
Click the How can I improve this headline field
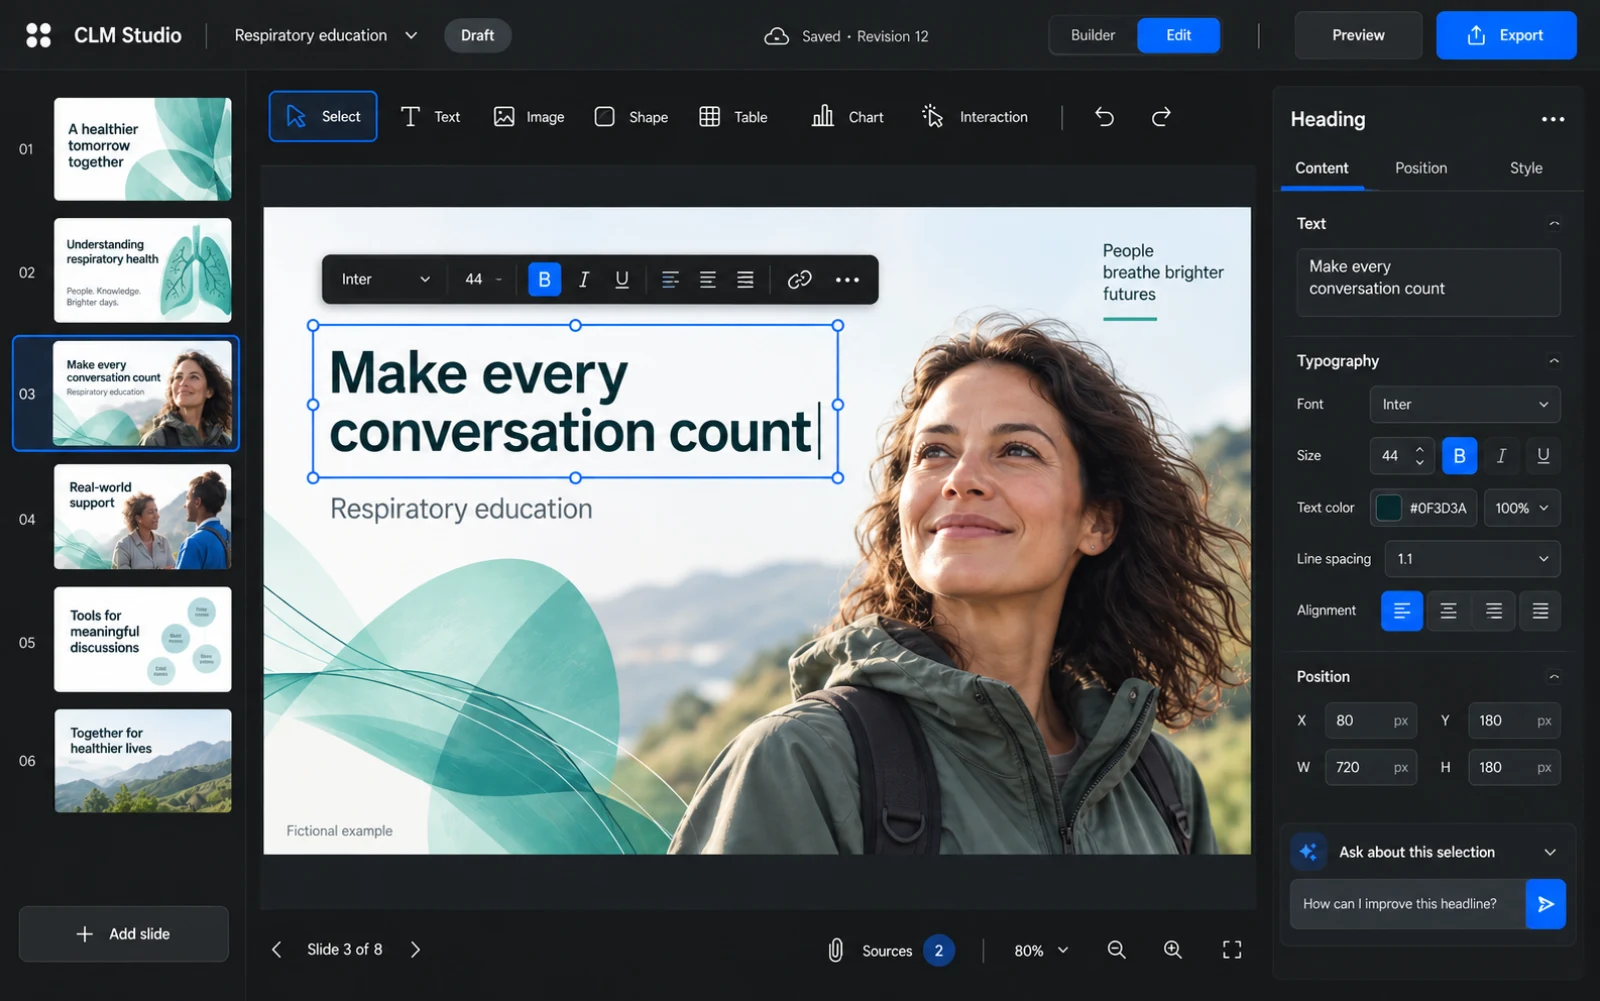click(1407, 904)
